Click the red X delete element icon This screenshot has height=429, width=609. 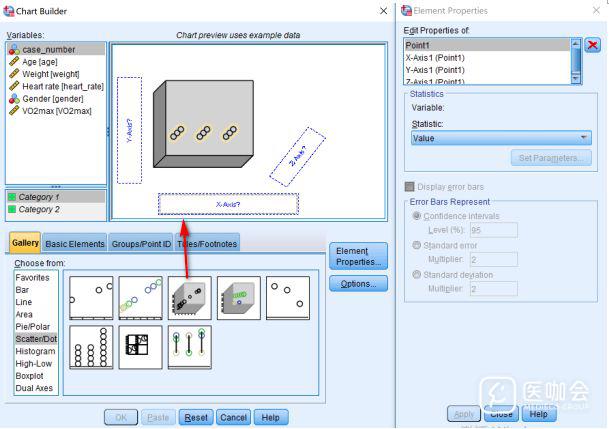[592, 45]
